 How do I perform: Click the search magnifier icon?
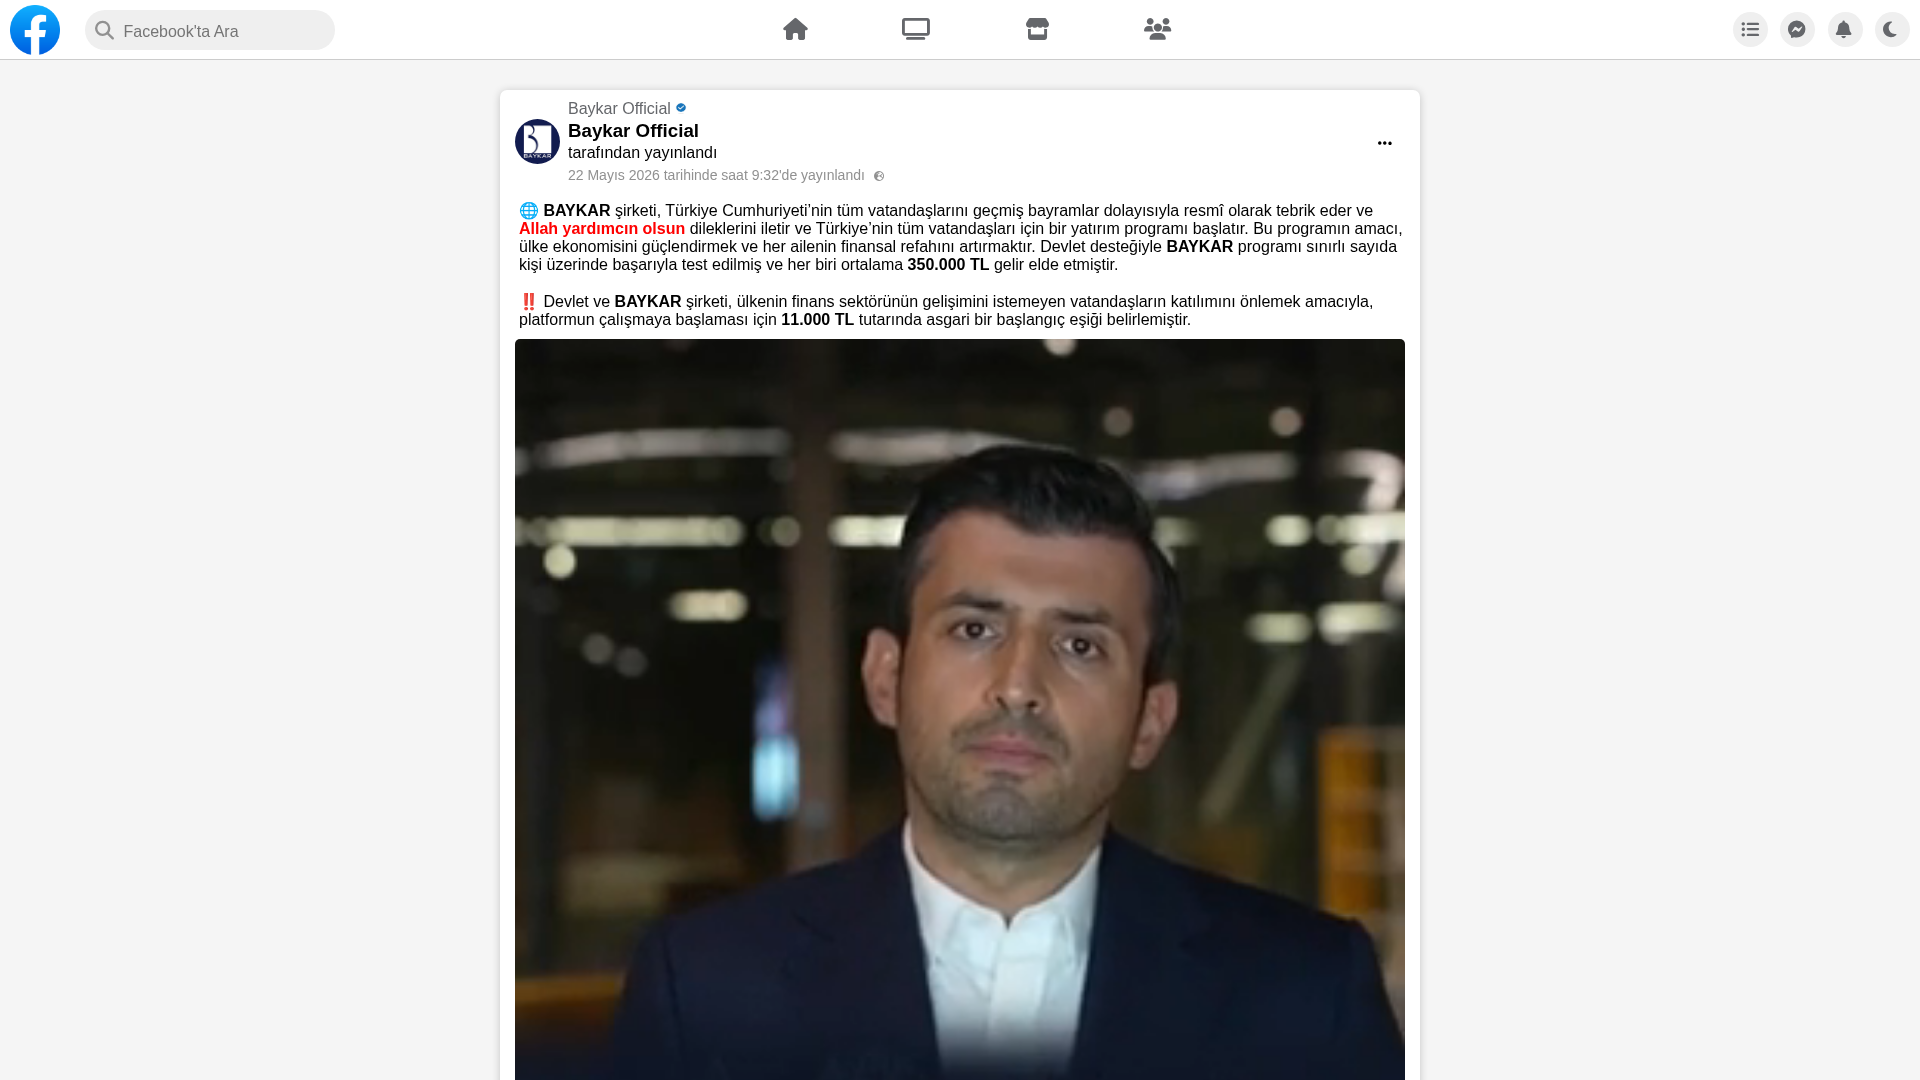point(104,30)
